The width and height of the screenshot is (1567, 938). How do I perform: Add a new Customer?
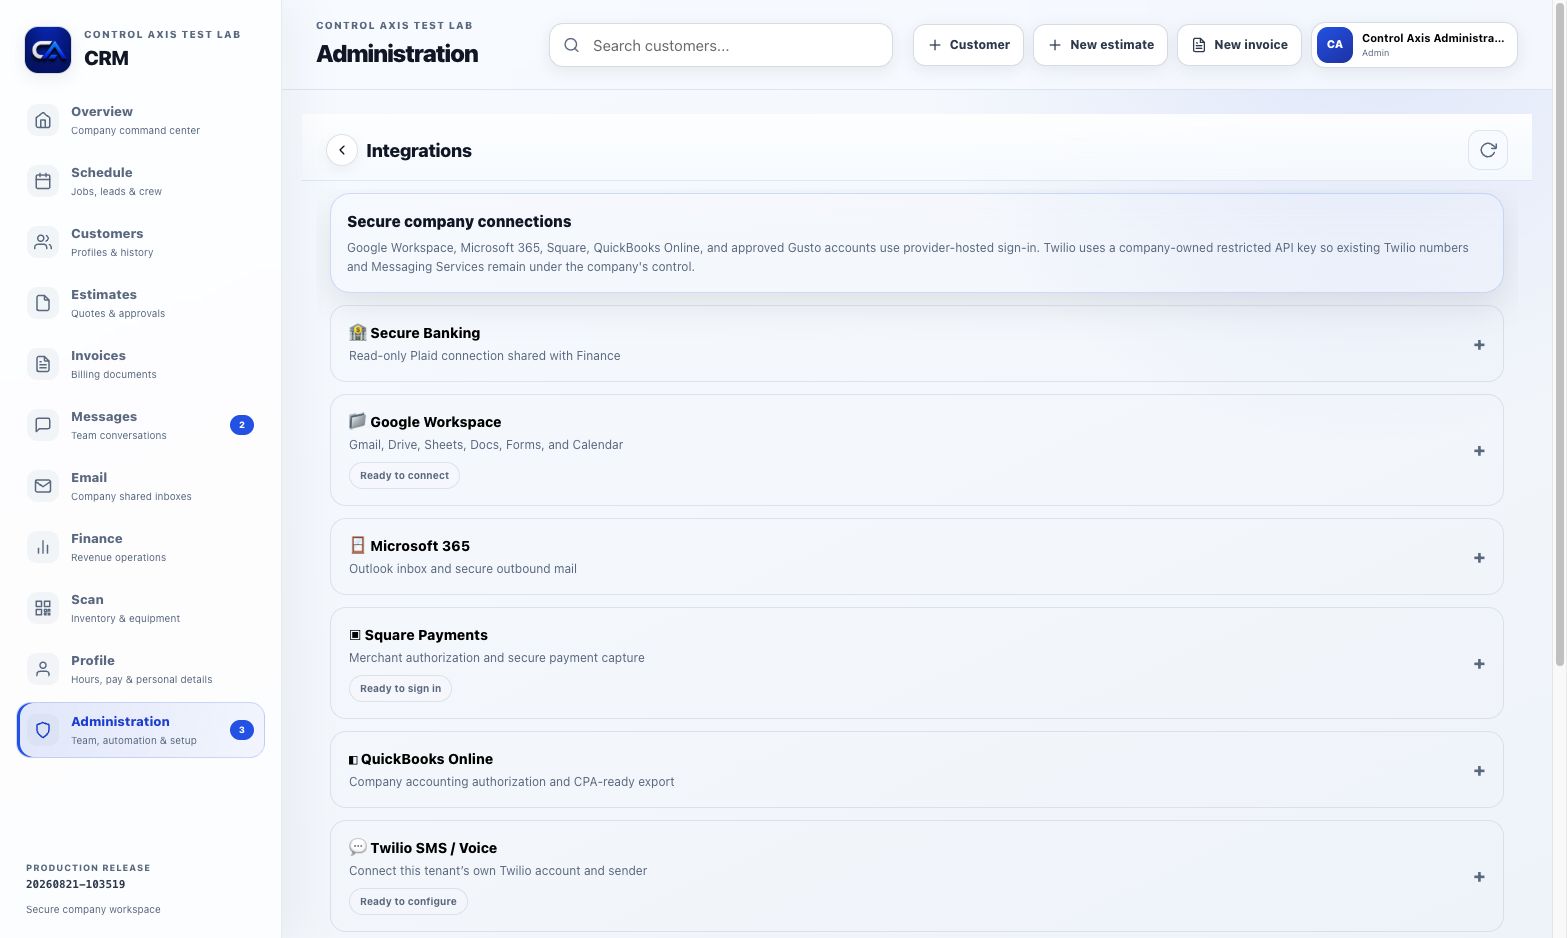[968, 45]
